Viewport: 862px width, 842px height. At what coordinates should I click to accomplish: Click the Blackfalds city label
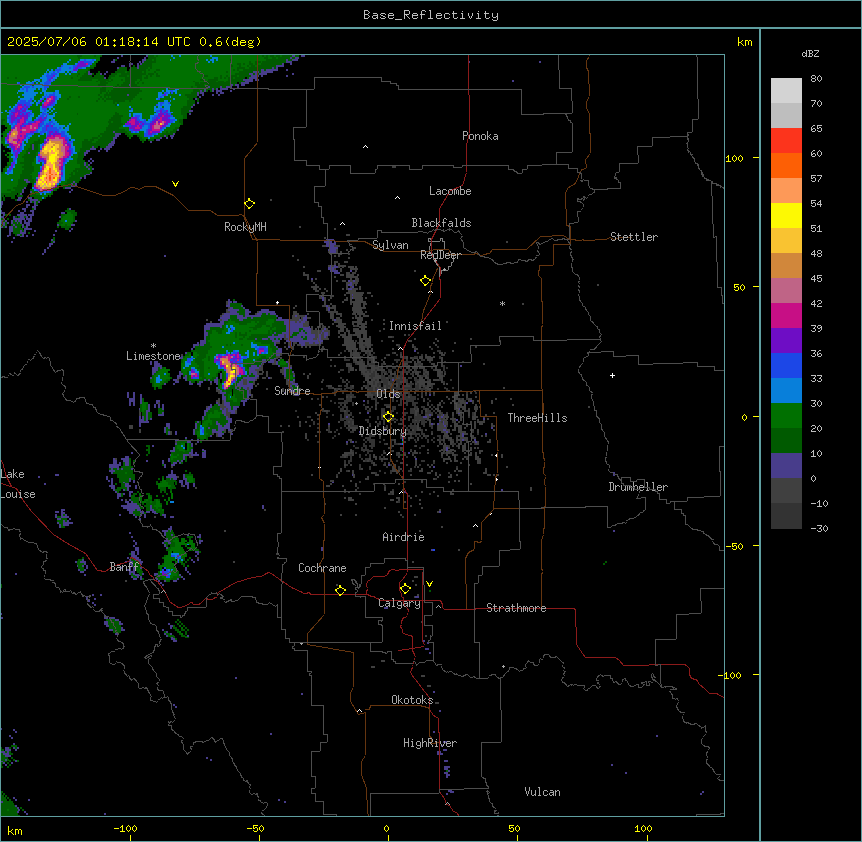click(x=441, y=223)
